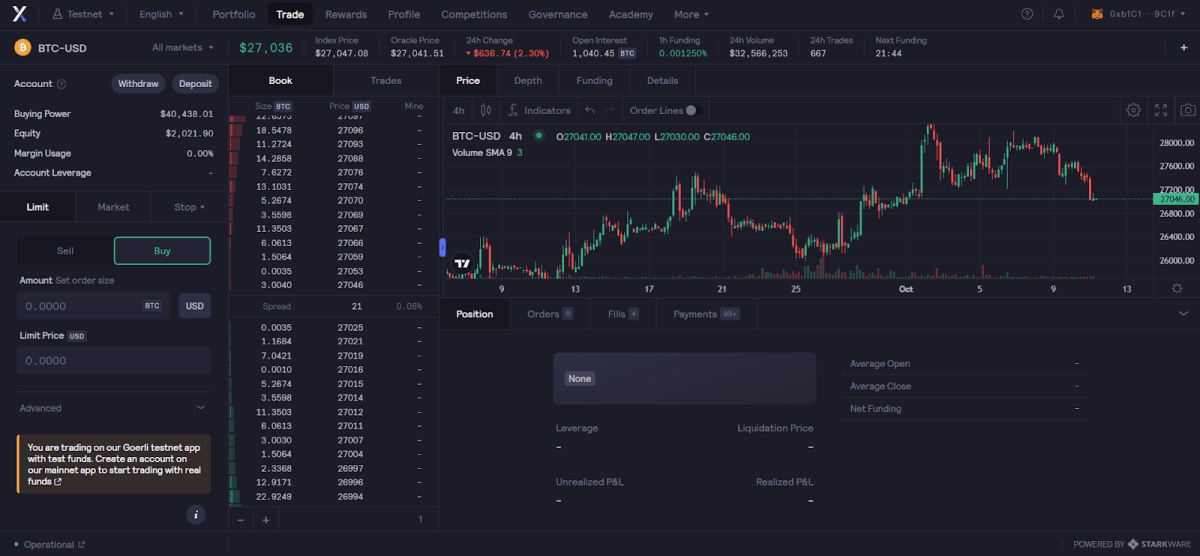Click the Starkware powered-by logo
This screenshot has height=556, width=1200.
click(x=1160, y=545)
